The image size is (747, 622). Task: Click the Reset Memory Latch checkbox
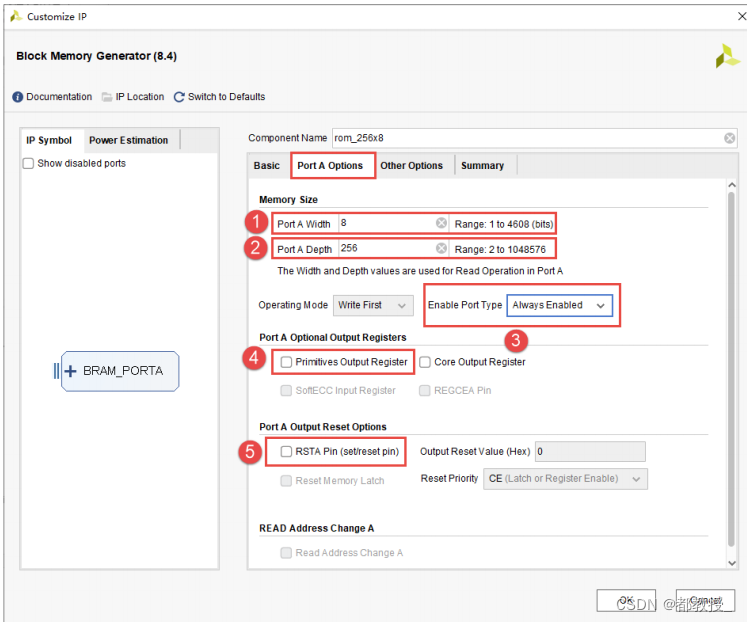[286, 481]
